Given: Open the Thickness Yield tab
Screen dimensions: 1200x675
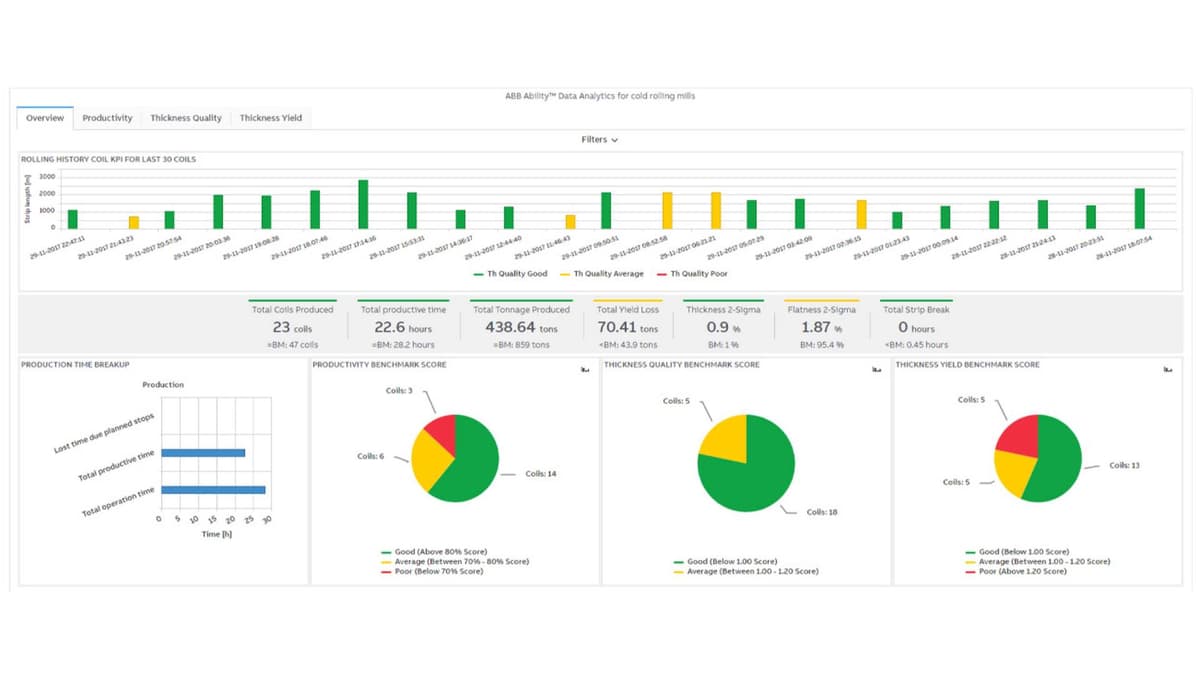Looking at the screenshot, I should (x=271, y=118).
